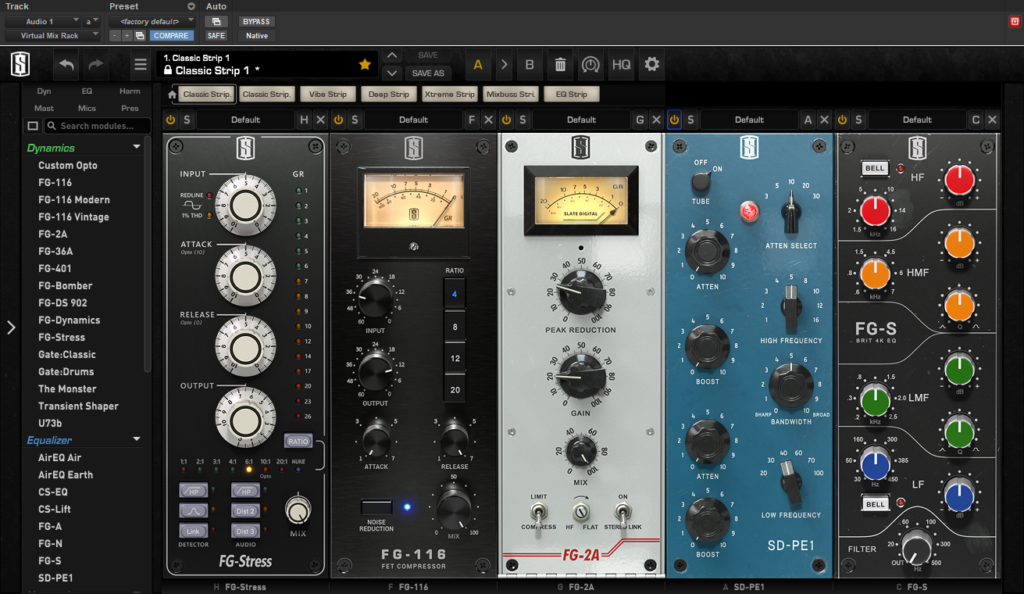Open SD-PE1 Default preset dropdown

pos(748,119)
